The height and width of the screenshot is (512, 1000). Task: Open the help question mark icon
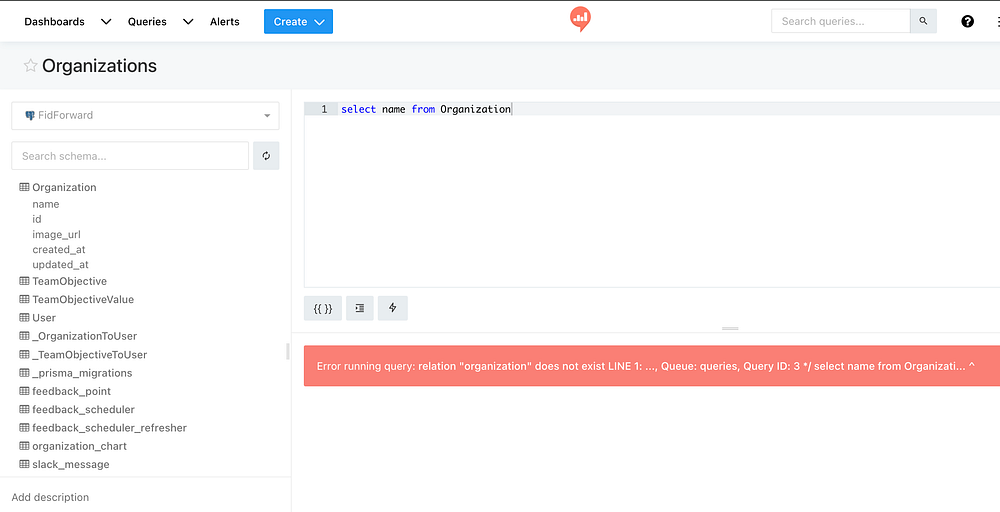(967, 21)
